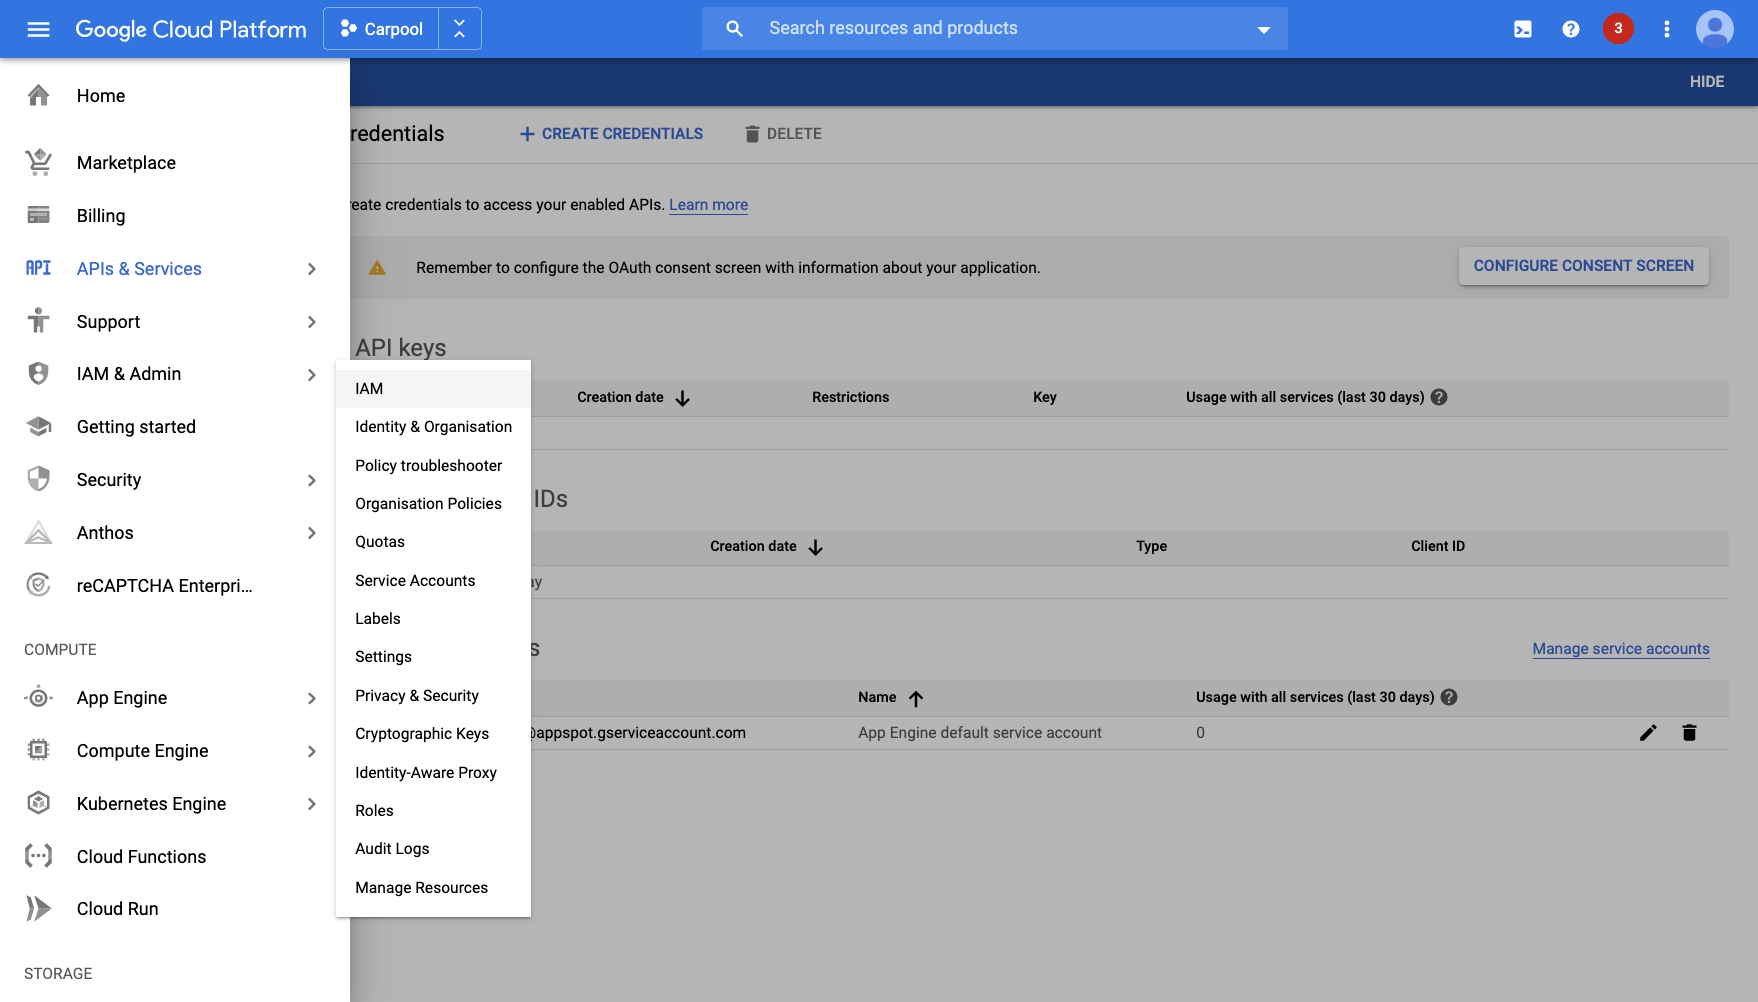
Task: View the notifications badge showing 3
Action: pyautogui.click(x=1618, y=29)
